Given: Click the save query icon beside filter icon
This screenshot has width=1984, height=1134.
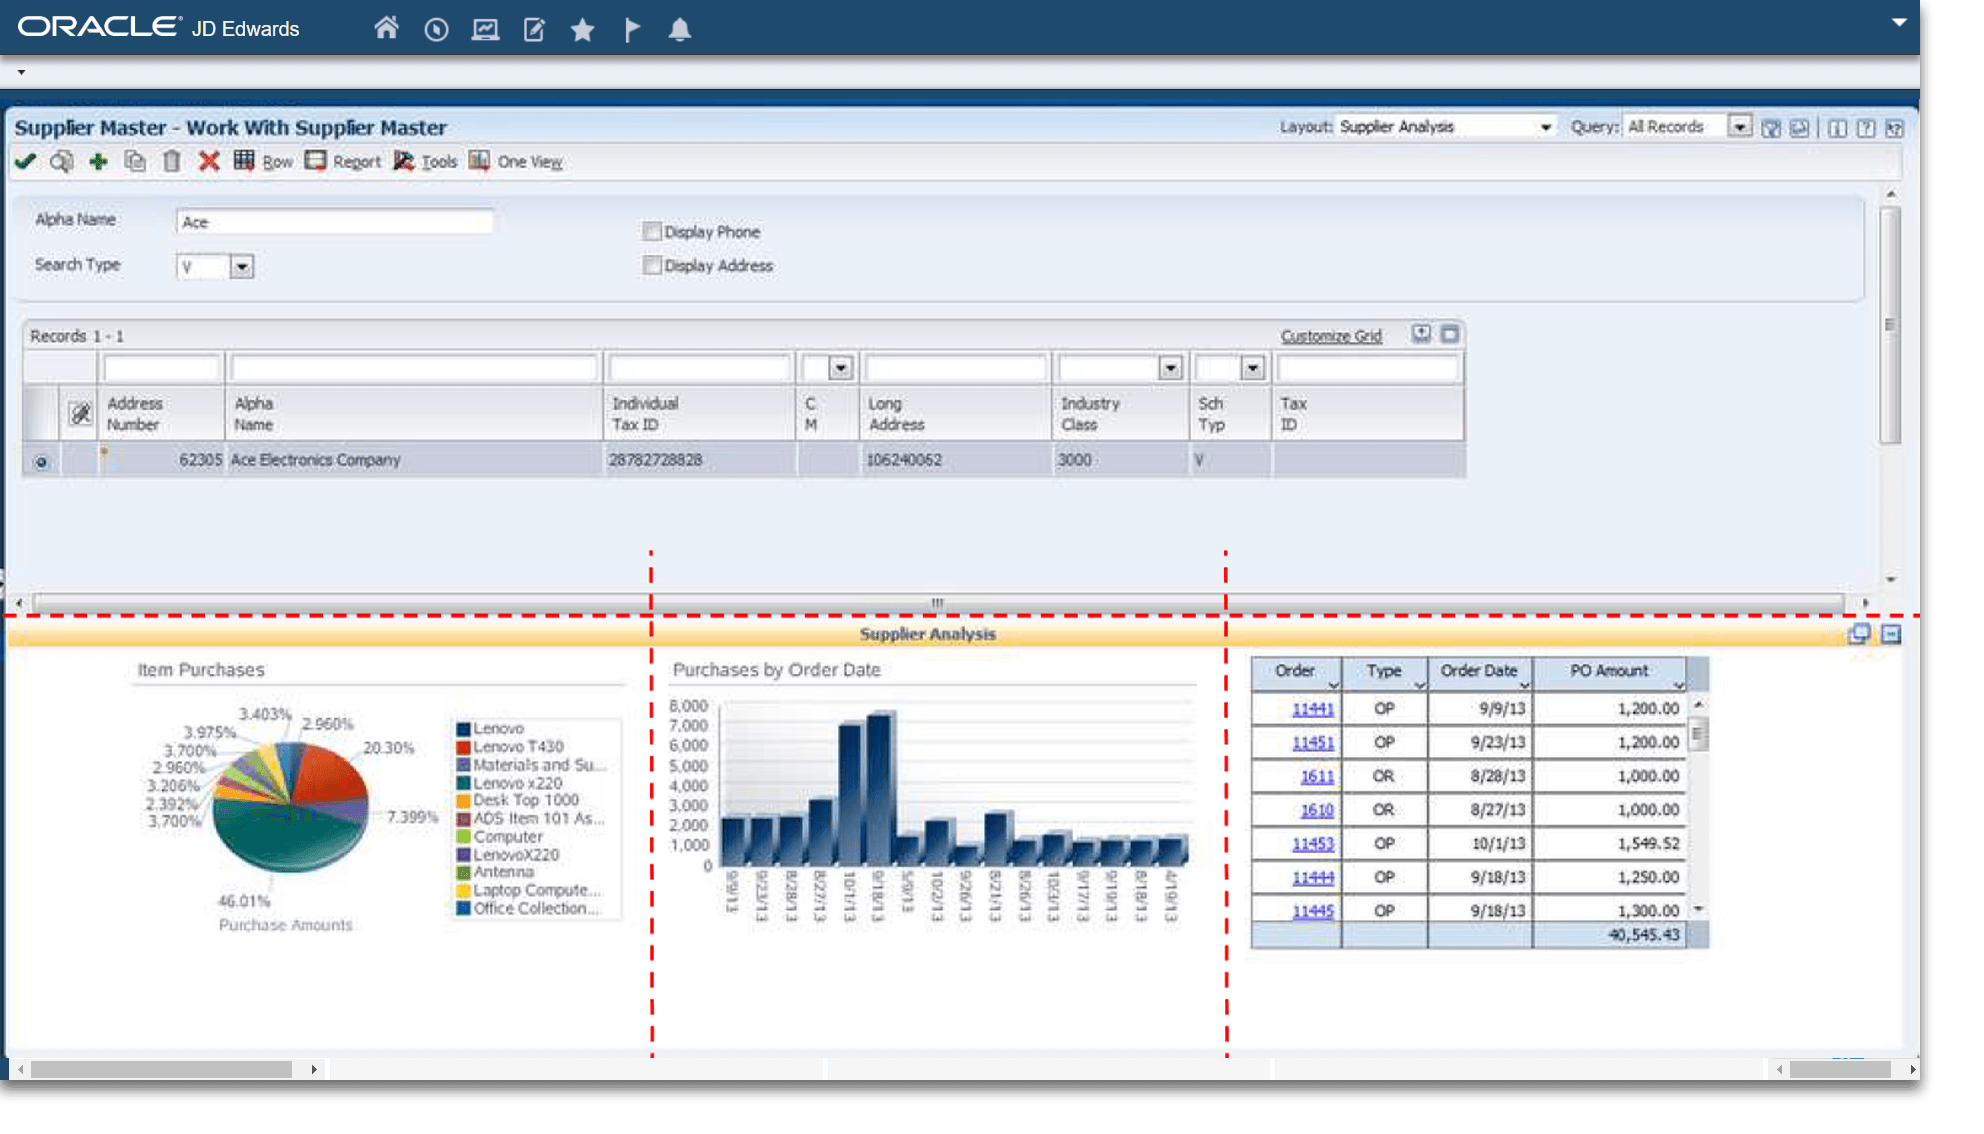Looking at the screenshot, I should (x=1799, y=128).
